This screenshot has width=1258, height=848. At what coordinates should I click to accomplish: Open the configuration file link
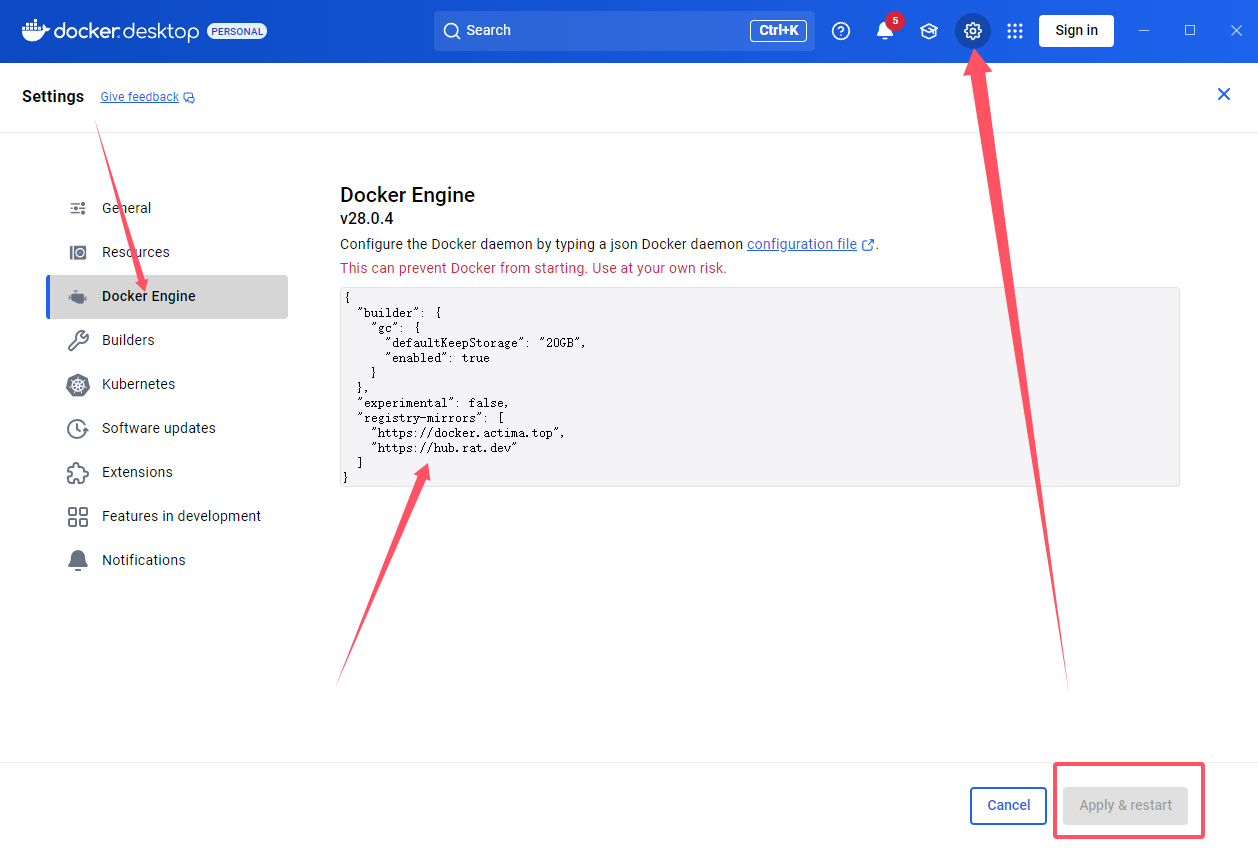click(802, 244)
